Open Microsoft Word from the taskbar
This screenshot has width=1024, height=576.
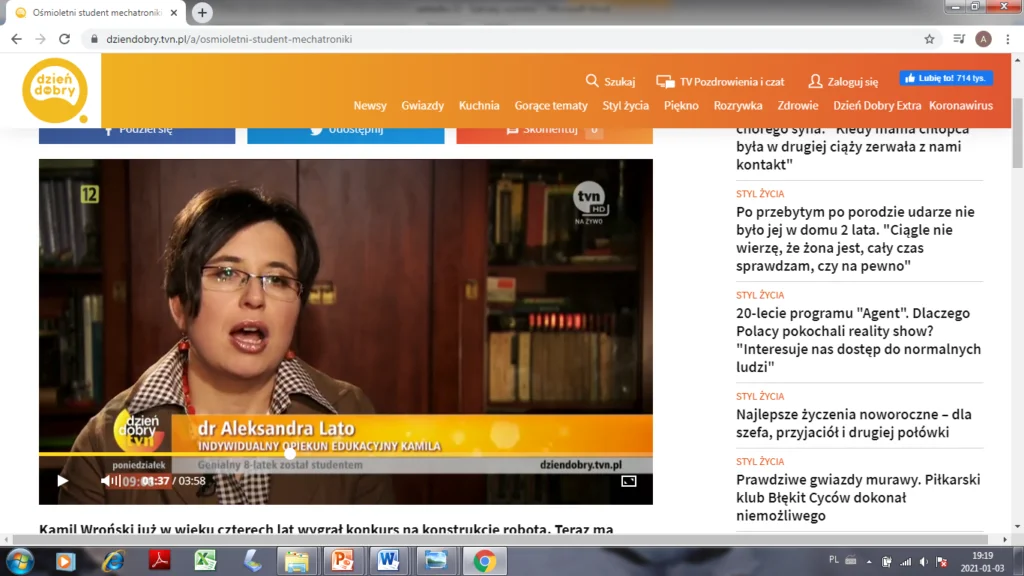coord(388,561)
